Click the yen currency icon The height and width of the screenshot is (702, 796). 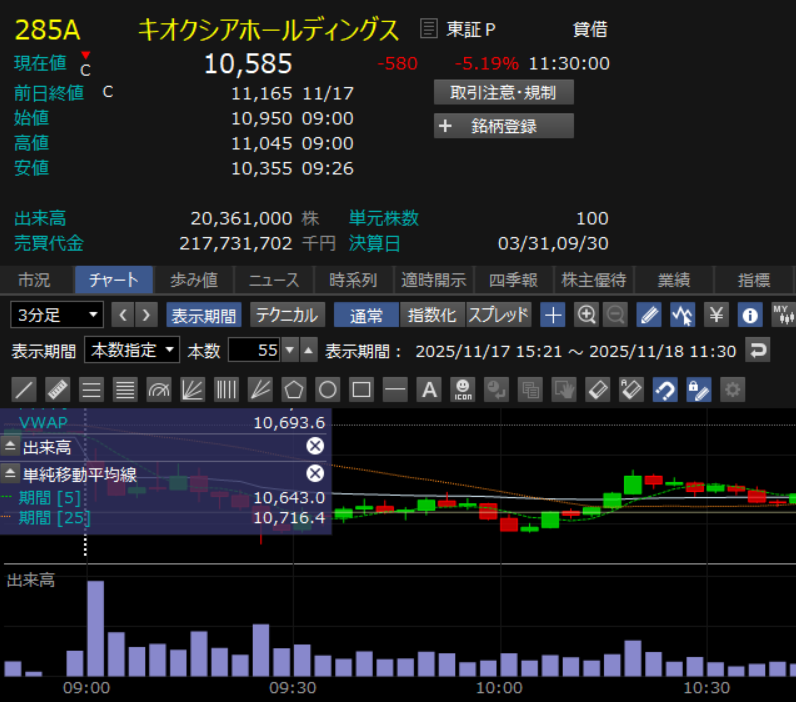coord(716,315)
